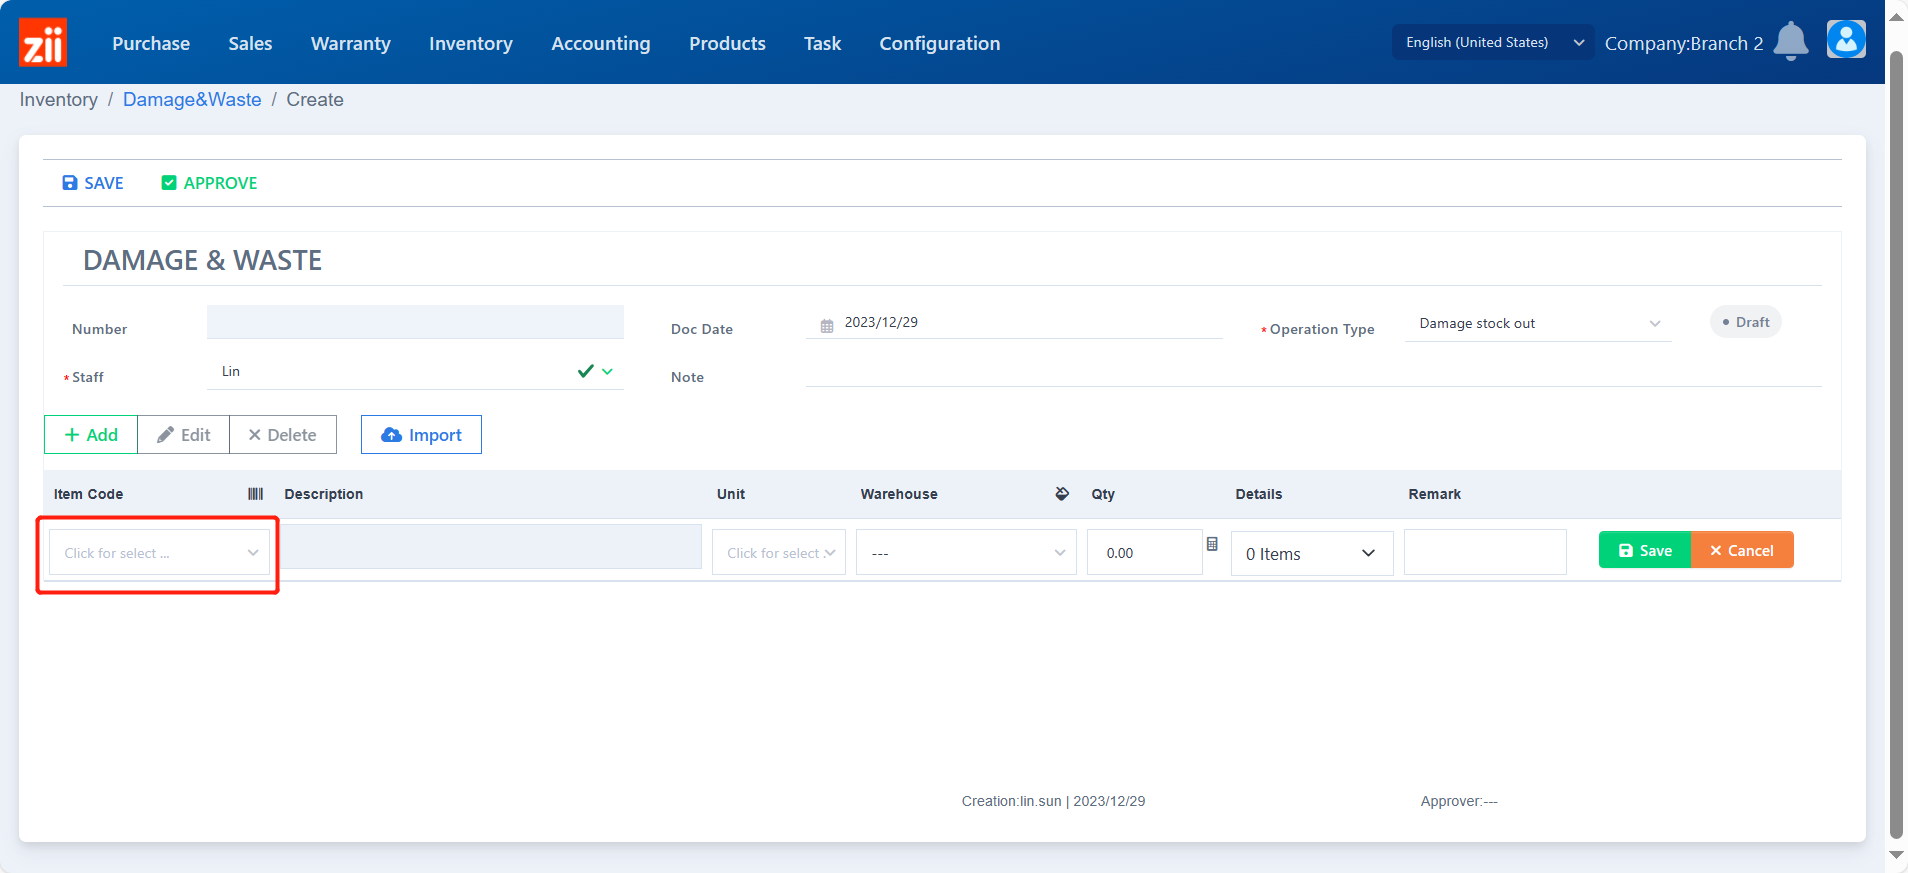Click the Description column header
This screenshot has height=873, width=1908.
pyautogui.click(x=324, y=494)
